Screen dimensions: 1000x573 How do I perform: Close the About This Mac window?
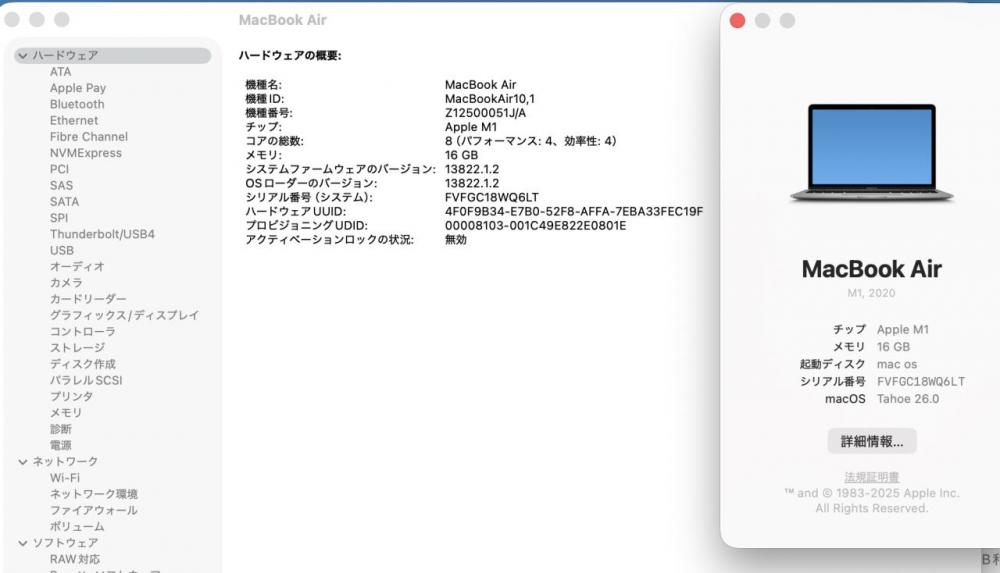coord(737,20)
